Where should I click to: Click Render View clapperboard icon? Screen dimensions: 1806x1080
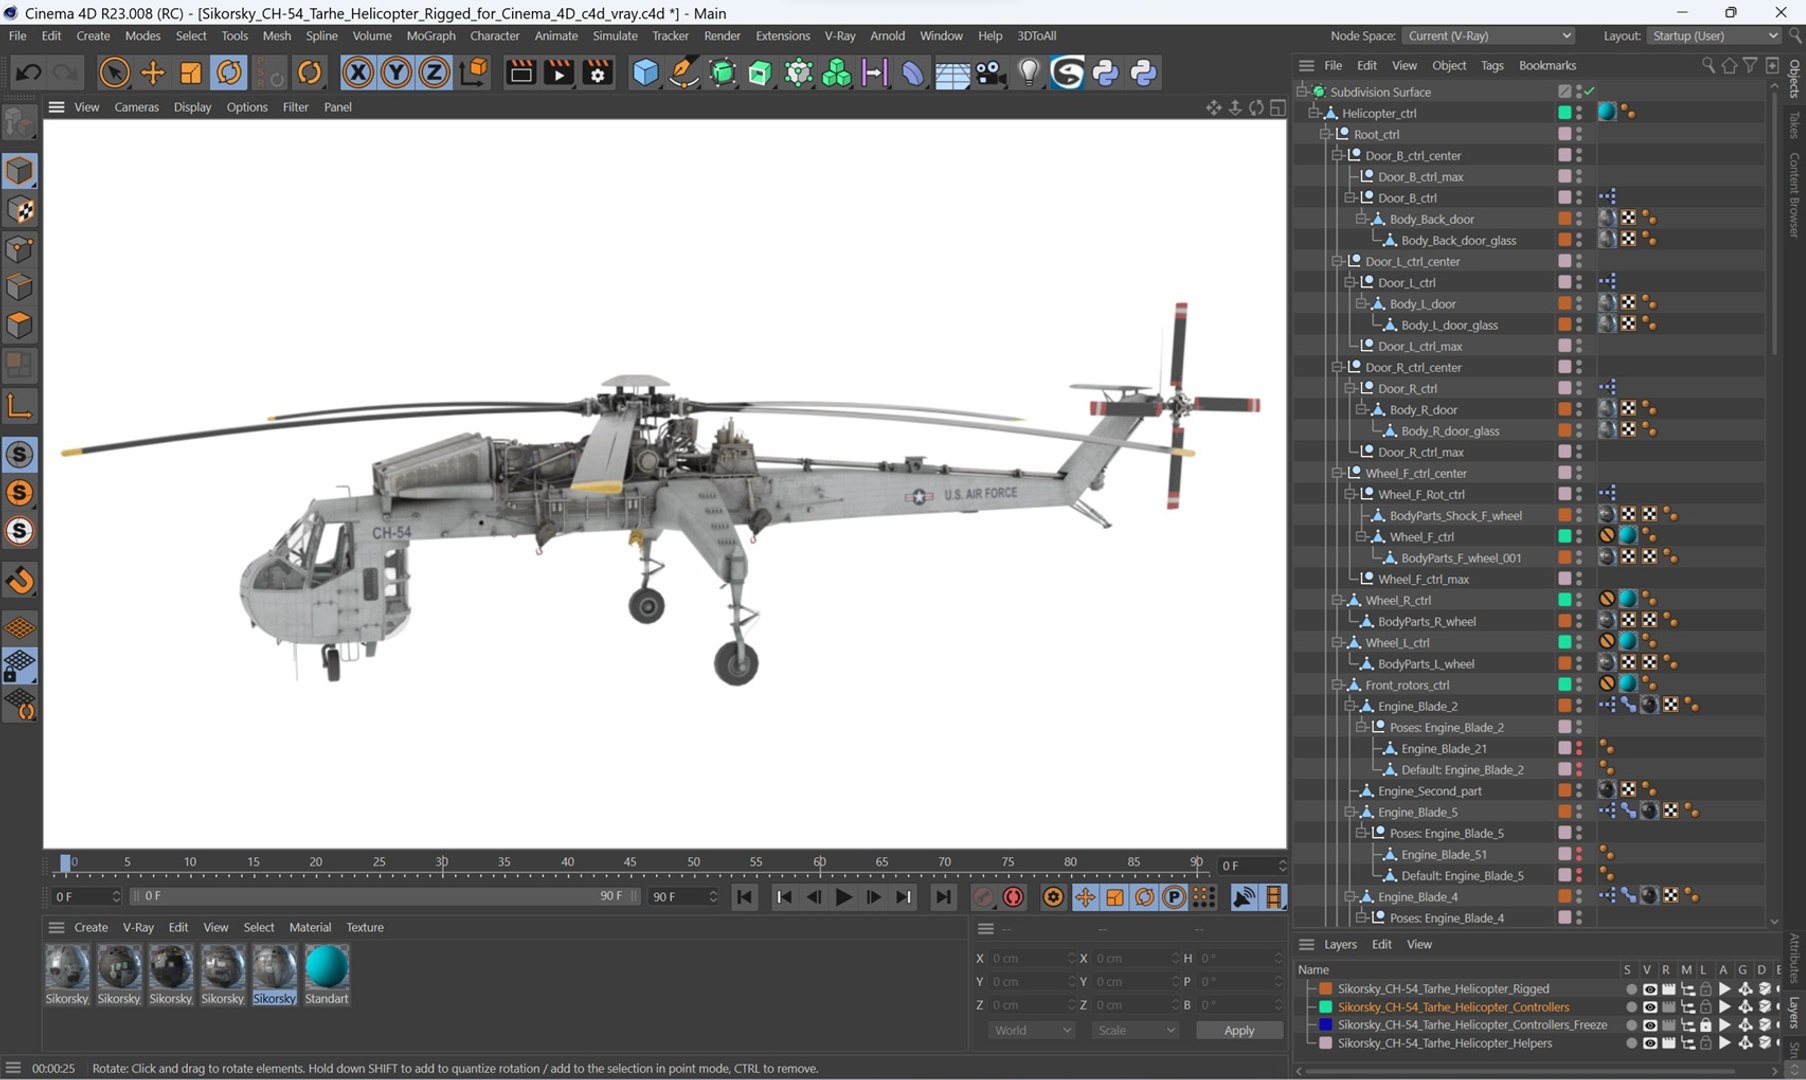pos(520,72)
